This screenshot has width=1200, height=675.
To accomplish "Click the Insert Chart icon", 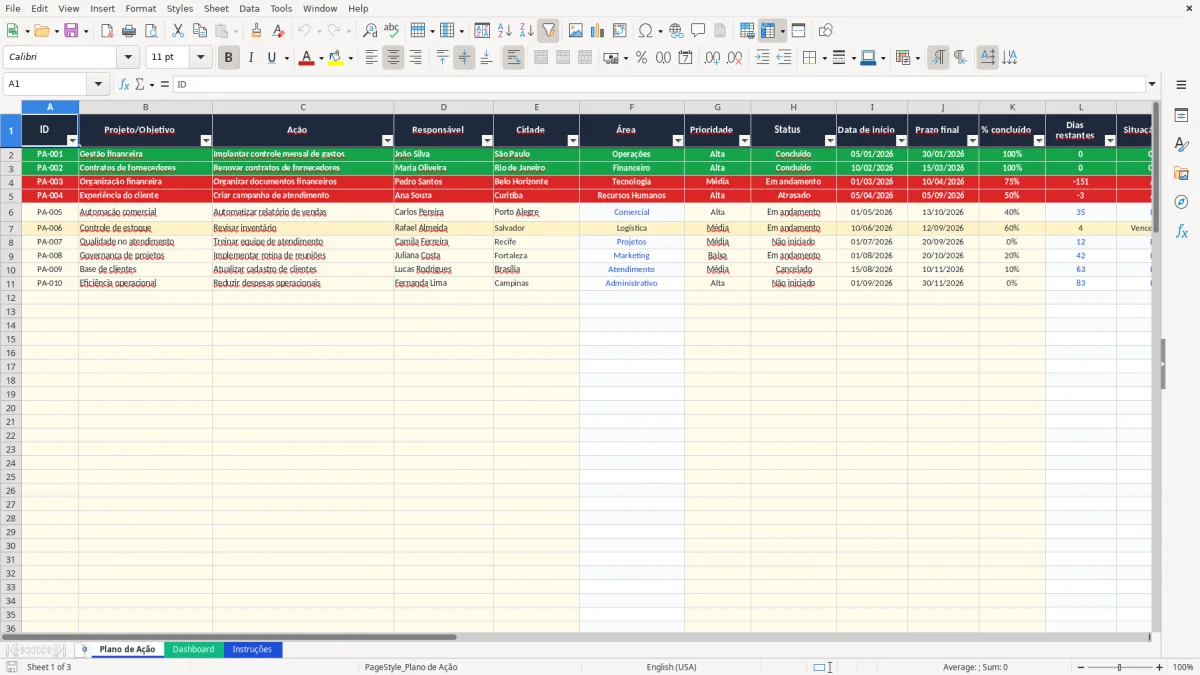I will click(598, 31).
